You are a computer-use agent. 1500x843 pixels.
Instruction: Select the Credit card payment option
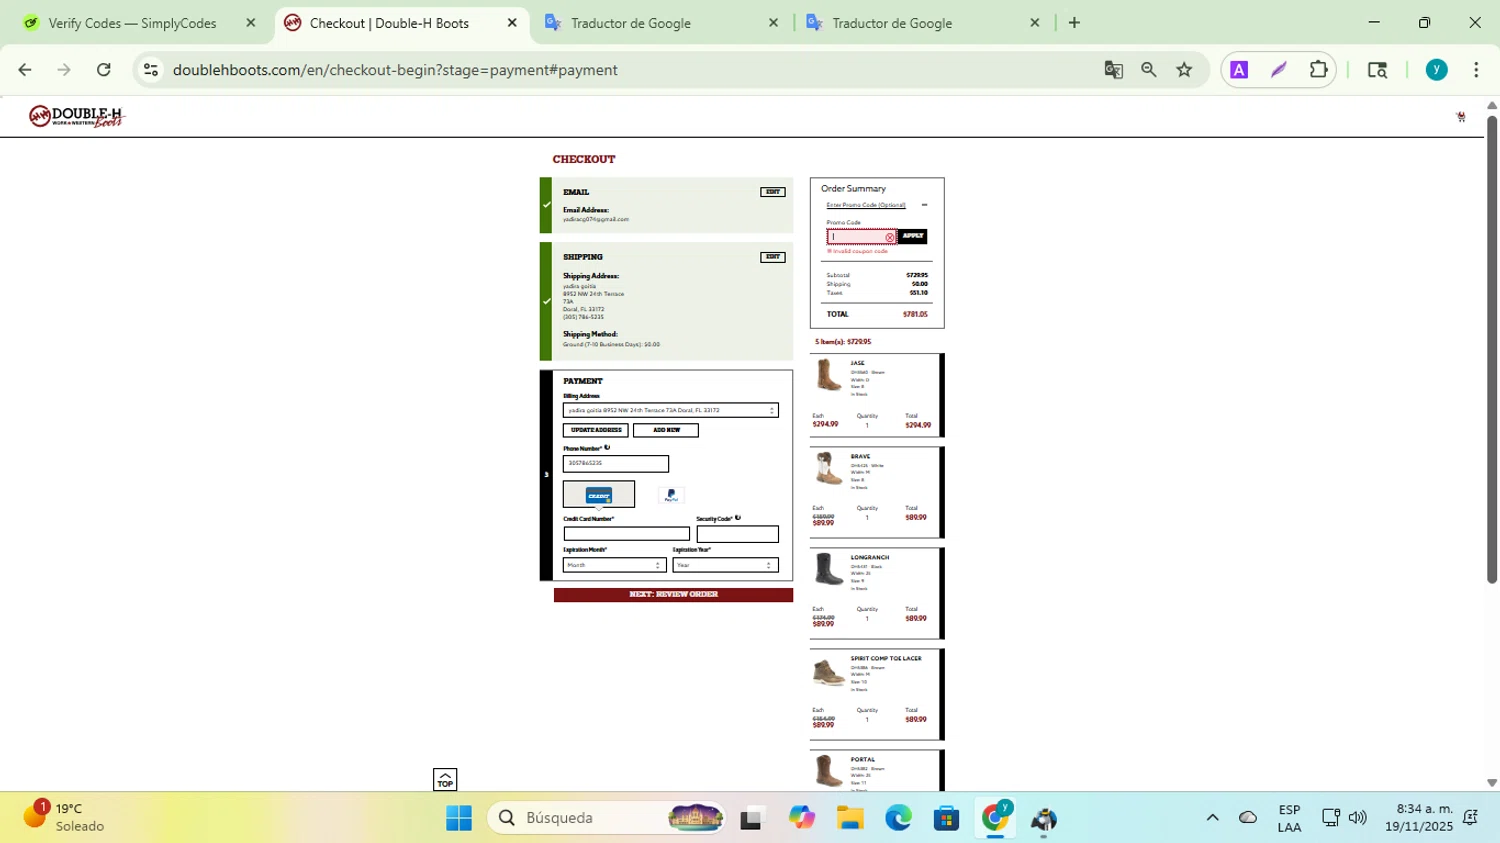click(x=598, y=495)
